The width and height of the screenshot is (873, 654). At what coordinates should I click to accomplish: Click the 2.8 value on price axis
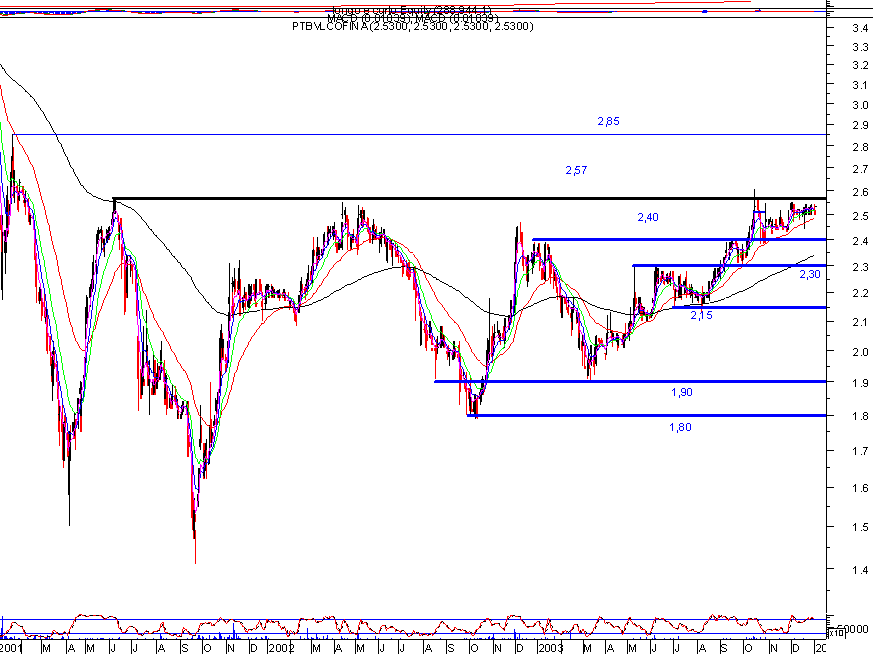(x=860, y=147)
